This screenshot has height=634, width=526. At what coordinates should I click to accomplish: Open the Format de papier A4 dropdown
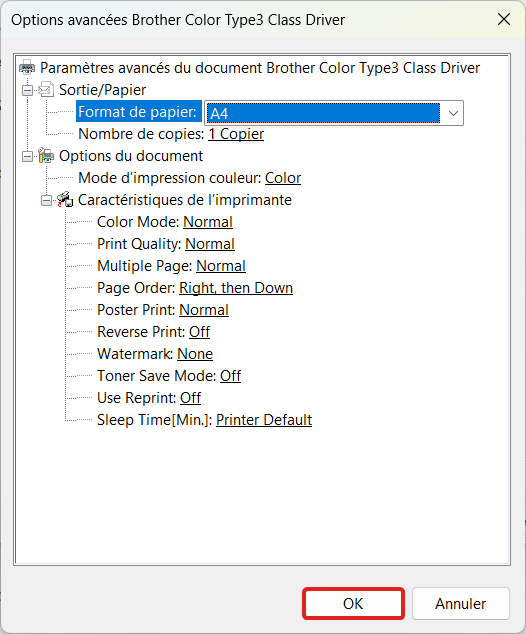tap(334, 113)
